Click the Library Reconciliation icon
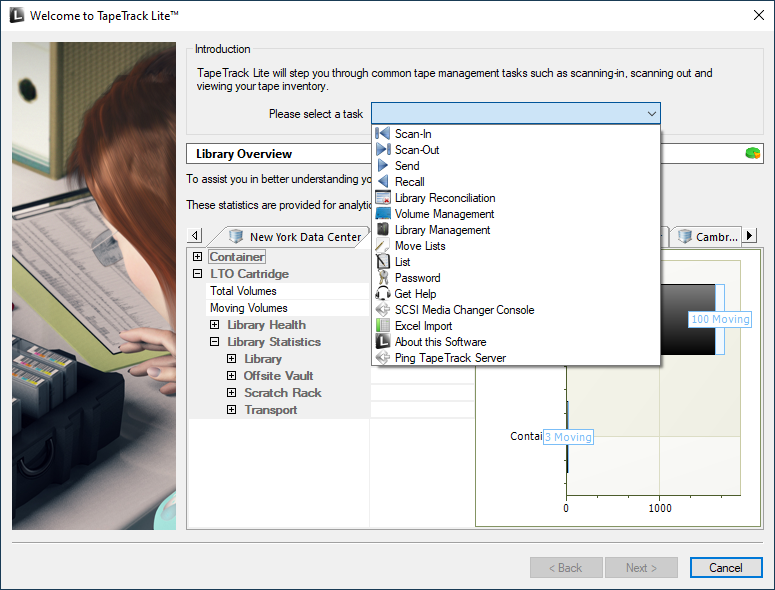775x590 pixels. 383,198
